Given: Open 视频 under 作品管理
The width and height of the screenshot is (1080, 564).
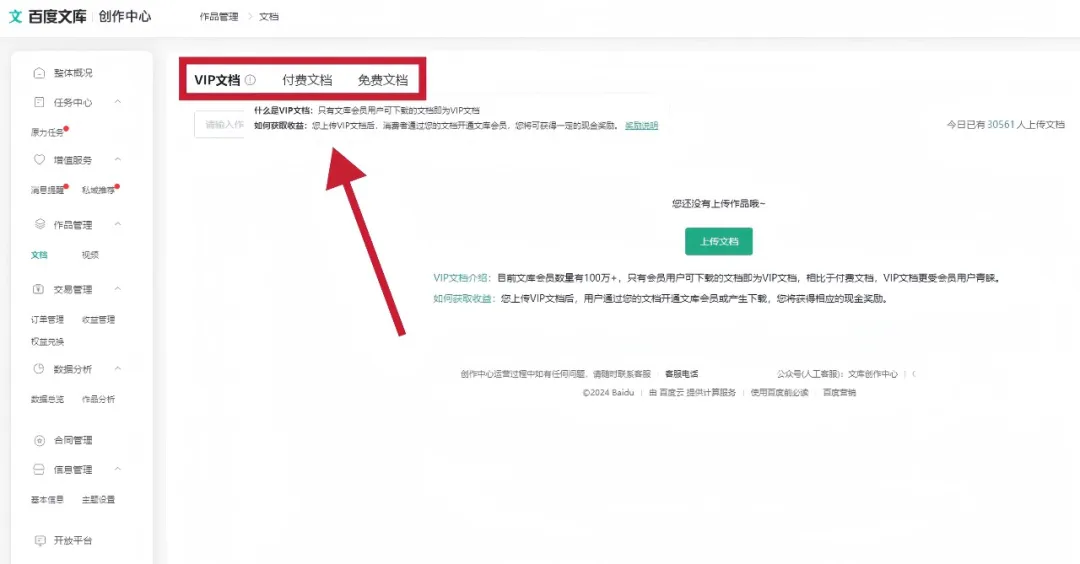Looking at the screenshot, I should click(x=90, y=255).
